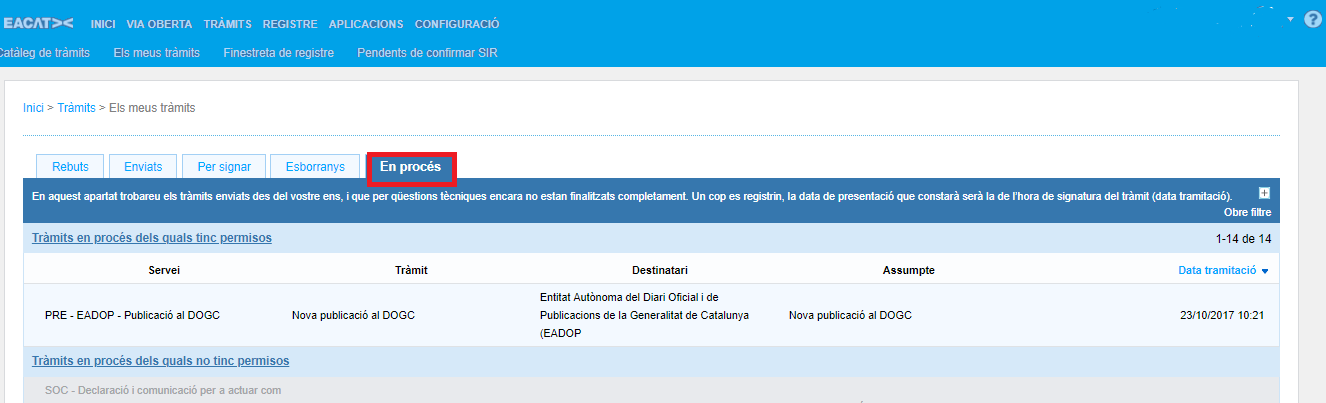This screenshot has width=1326, height=403.
Task: Click the plus icon to open filter
Action: [1264, 194]
